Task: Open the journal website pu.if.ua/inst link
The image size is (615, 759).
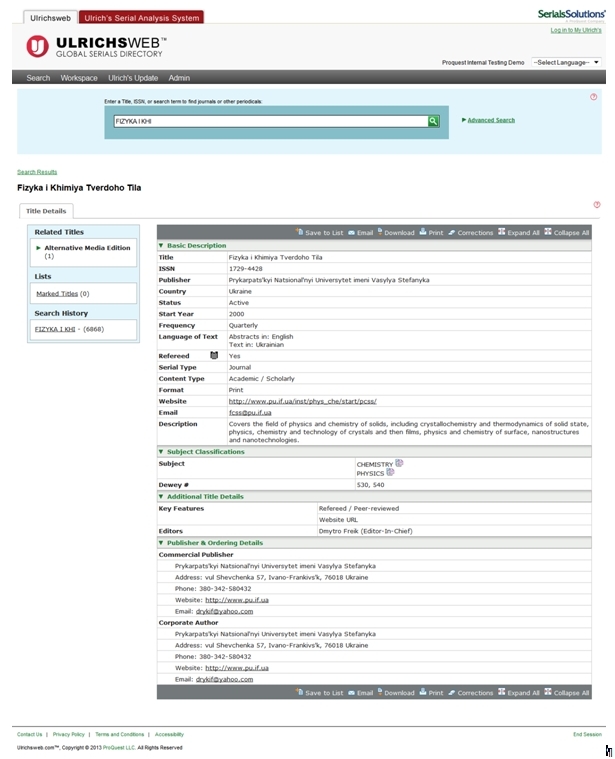Action: click(x=302, y=401)
